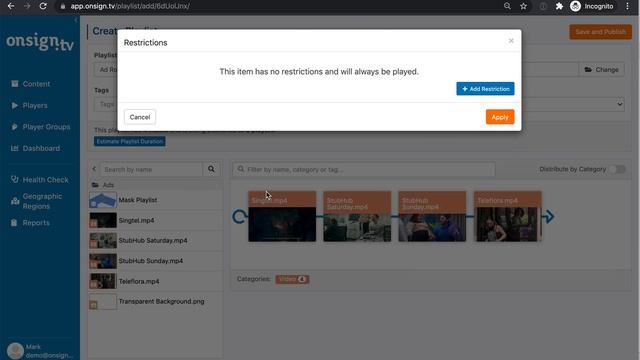Click the Mark user avatar

click(15, 351)
